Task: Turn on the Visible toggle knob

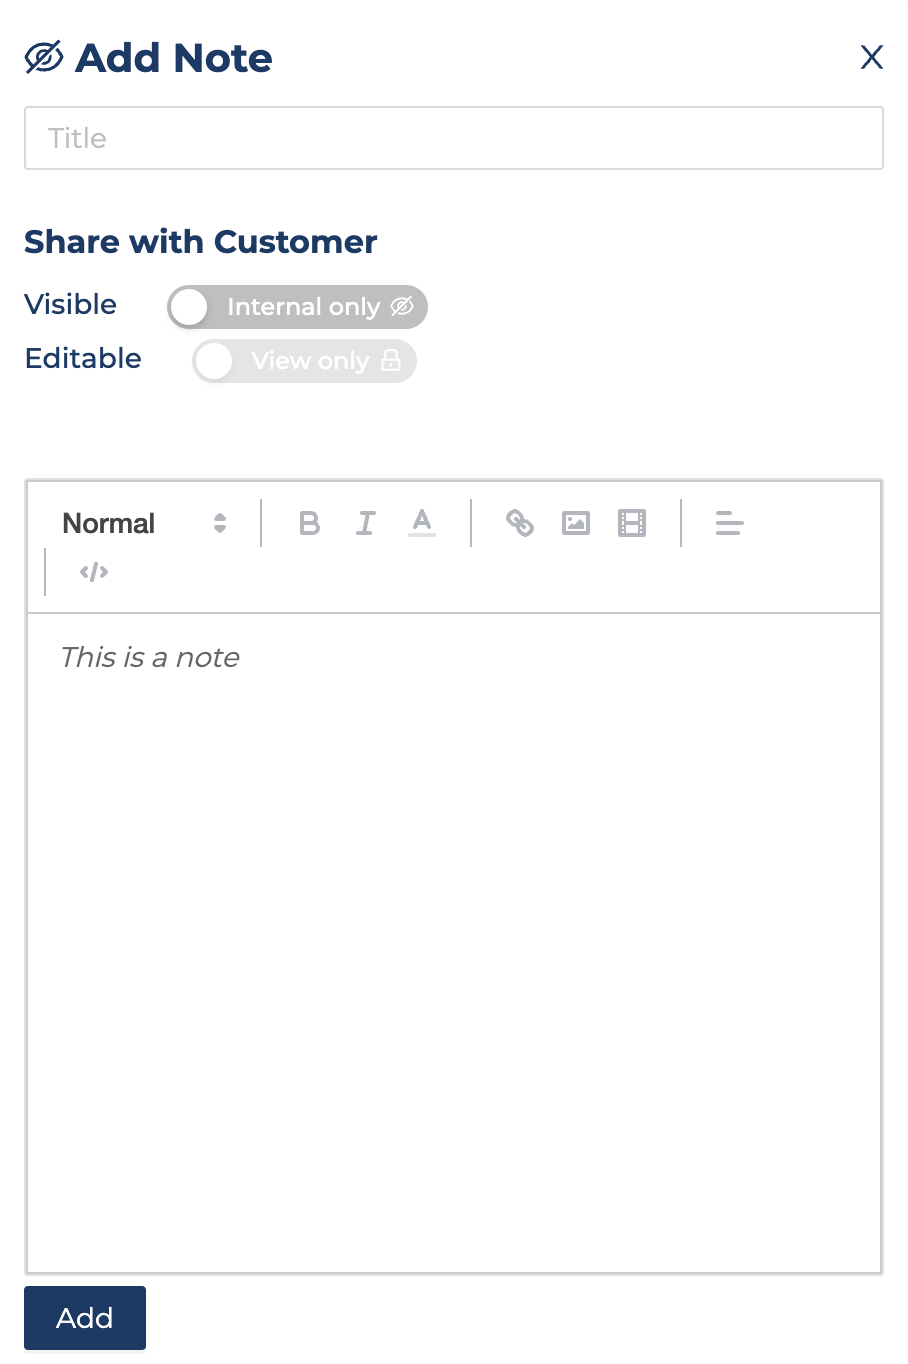Action: coord(189,307)
